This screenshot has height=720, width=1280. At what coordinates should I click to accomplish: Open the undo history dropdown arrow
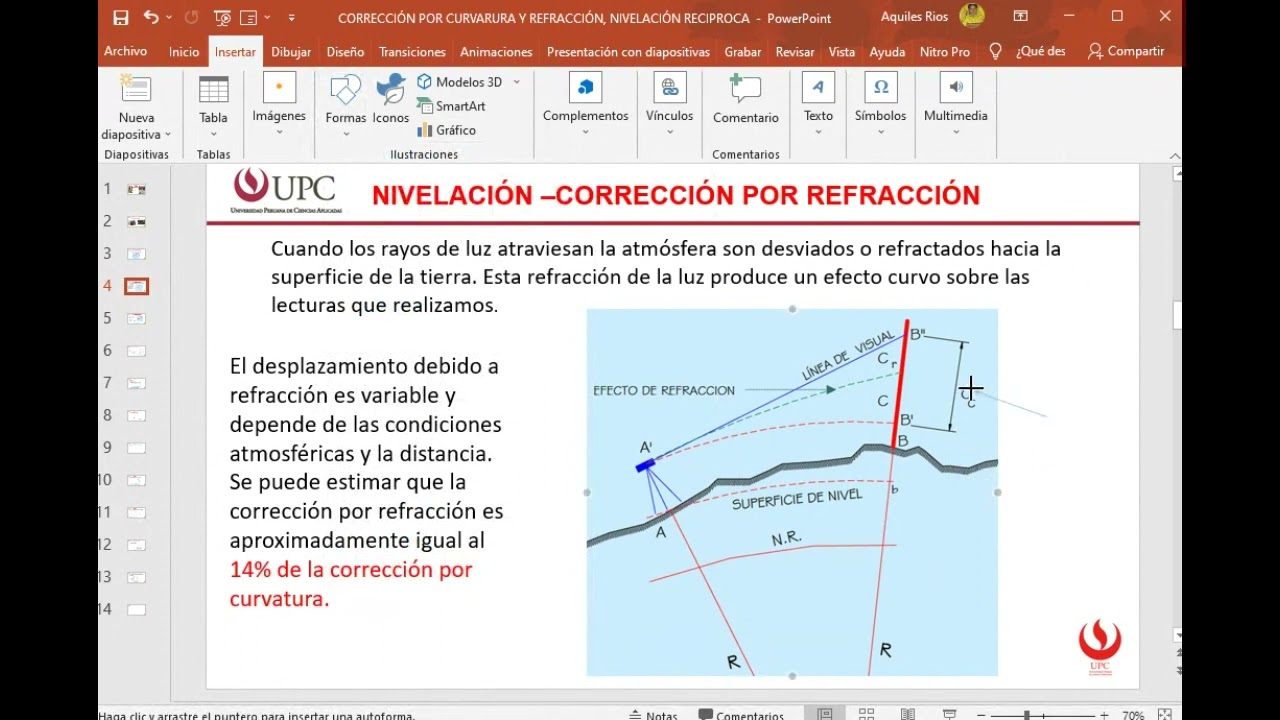click(168, 17)
